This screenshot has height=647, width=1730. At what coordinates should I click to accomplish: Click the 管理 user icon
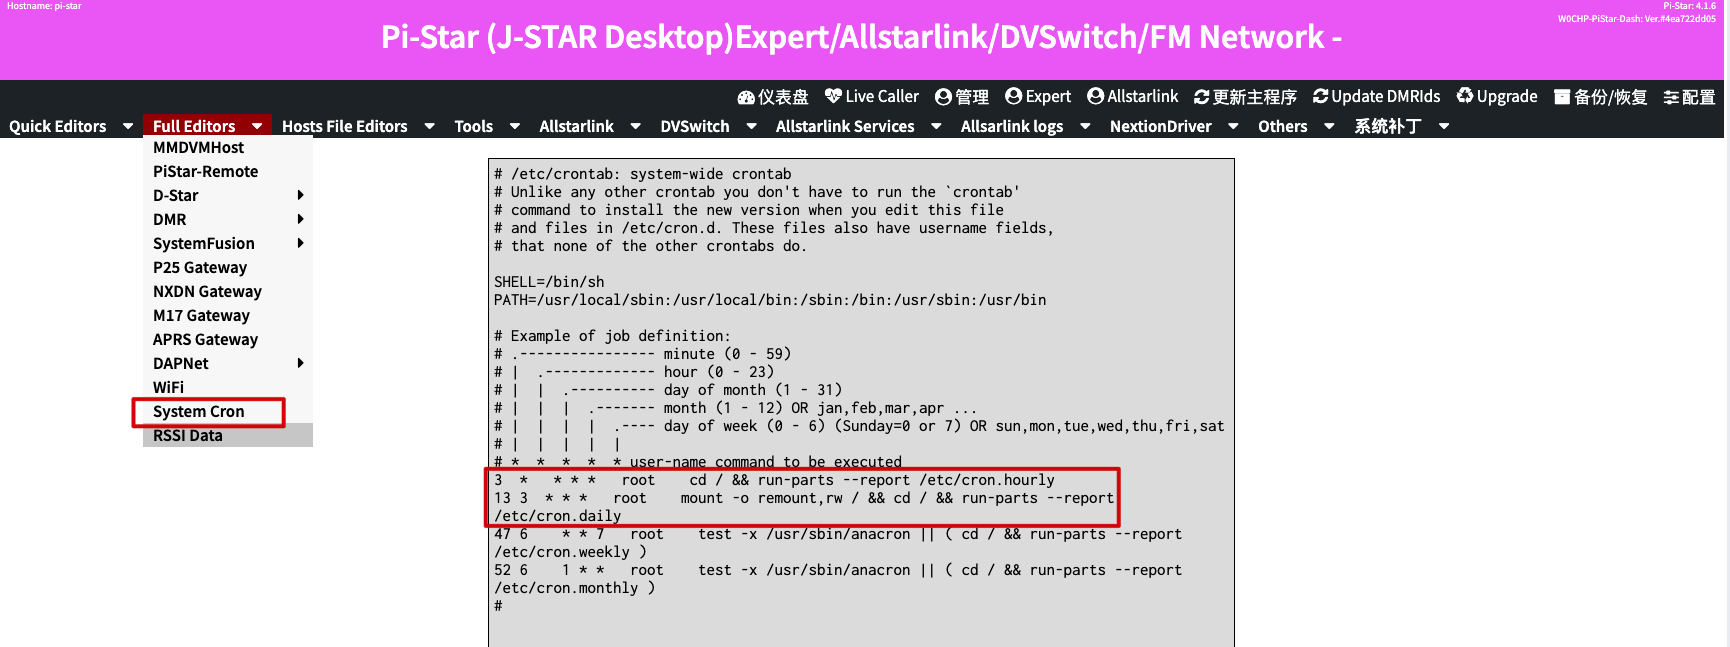[x=943, y=97]
